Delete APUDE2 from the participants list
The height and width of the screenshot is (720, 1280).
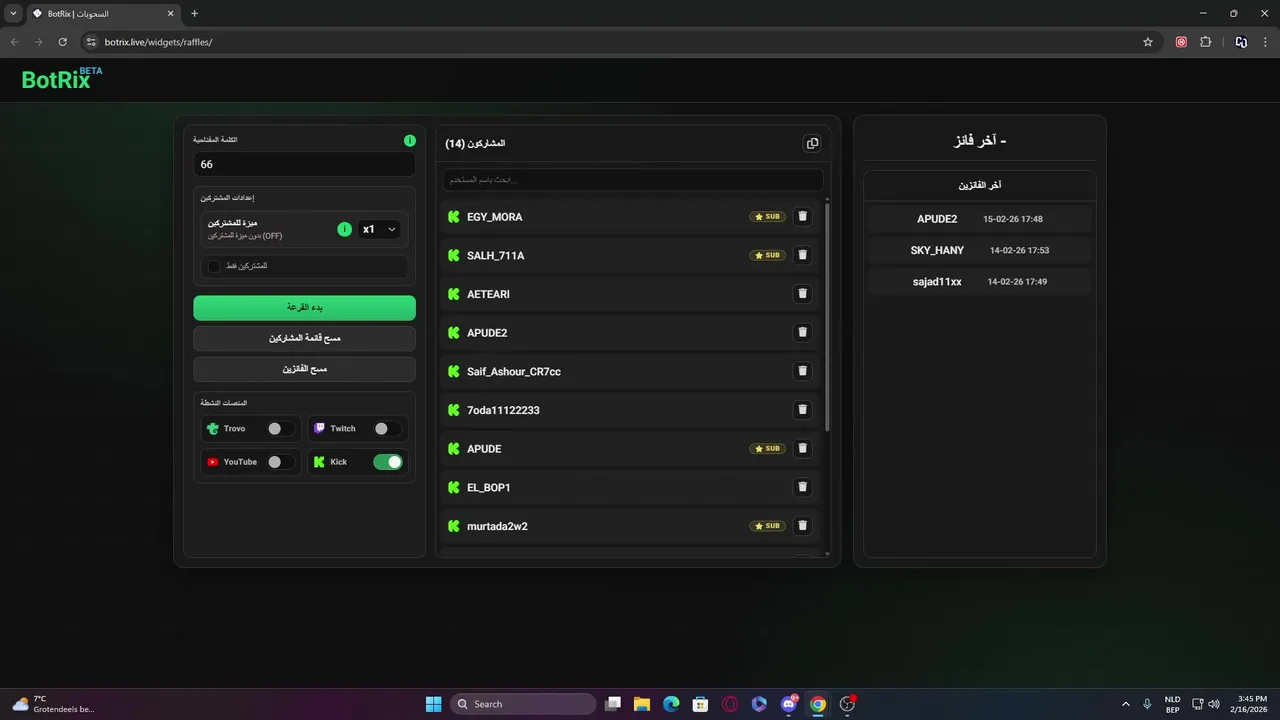(x=802, y=332)
